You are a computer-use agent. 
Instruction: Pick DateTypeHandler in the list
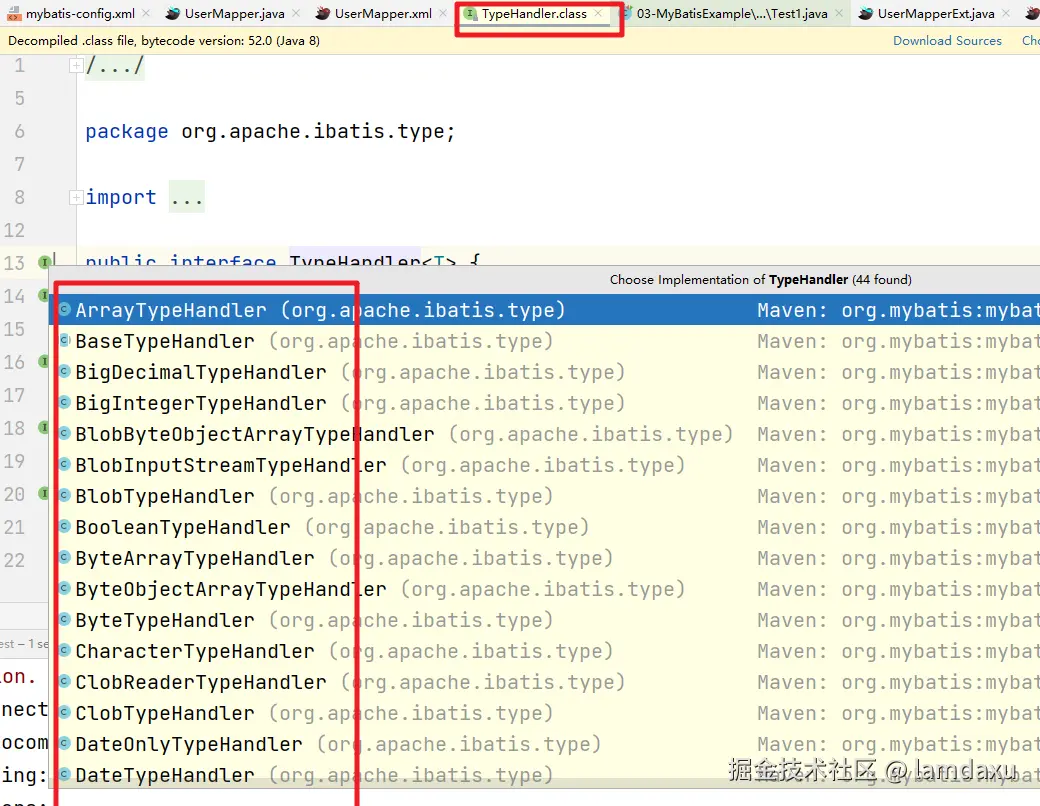coord(545,775)
